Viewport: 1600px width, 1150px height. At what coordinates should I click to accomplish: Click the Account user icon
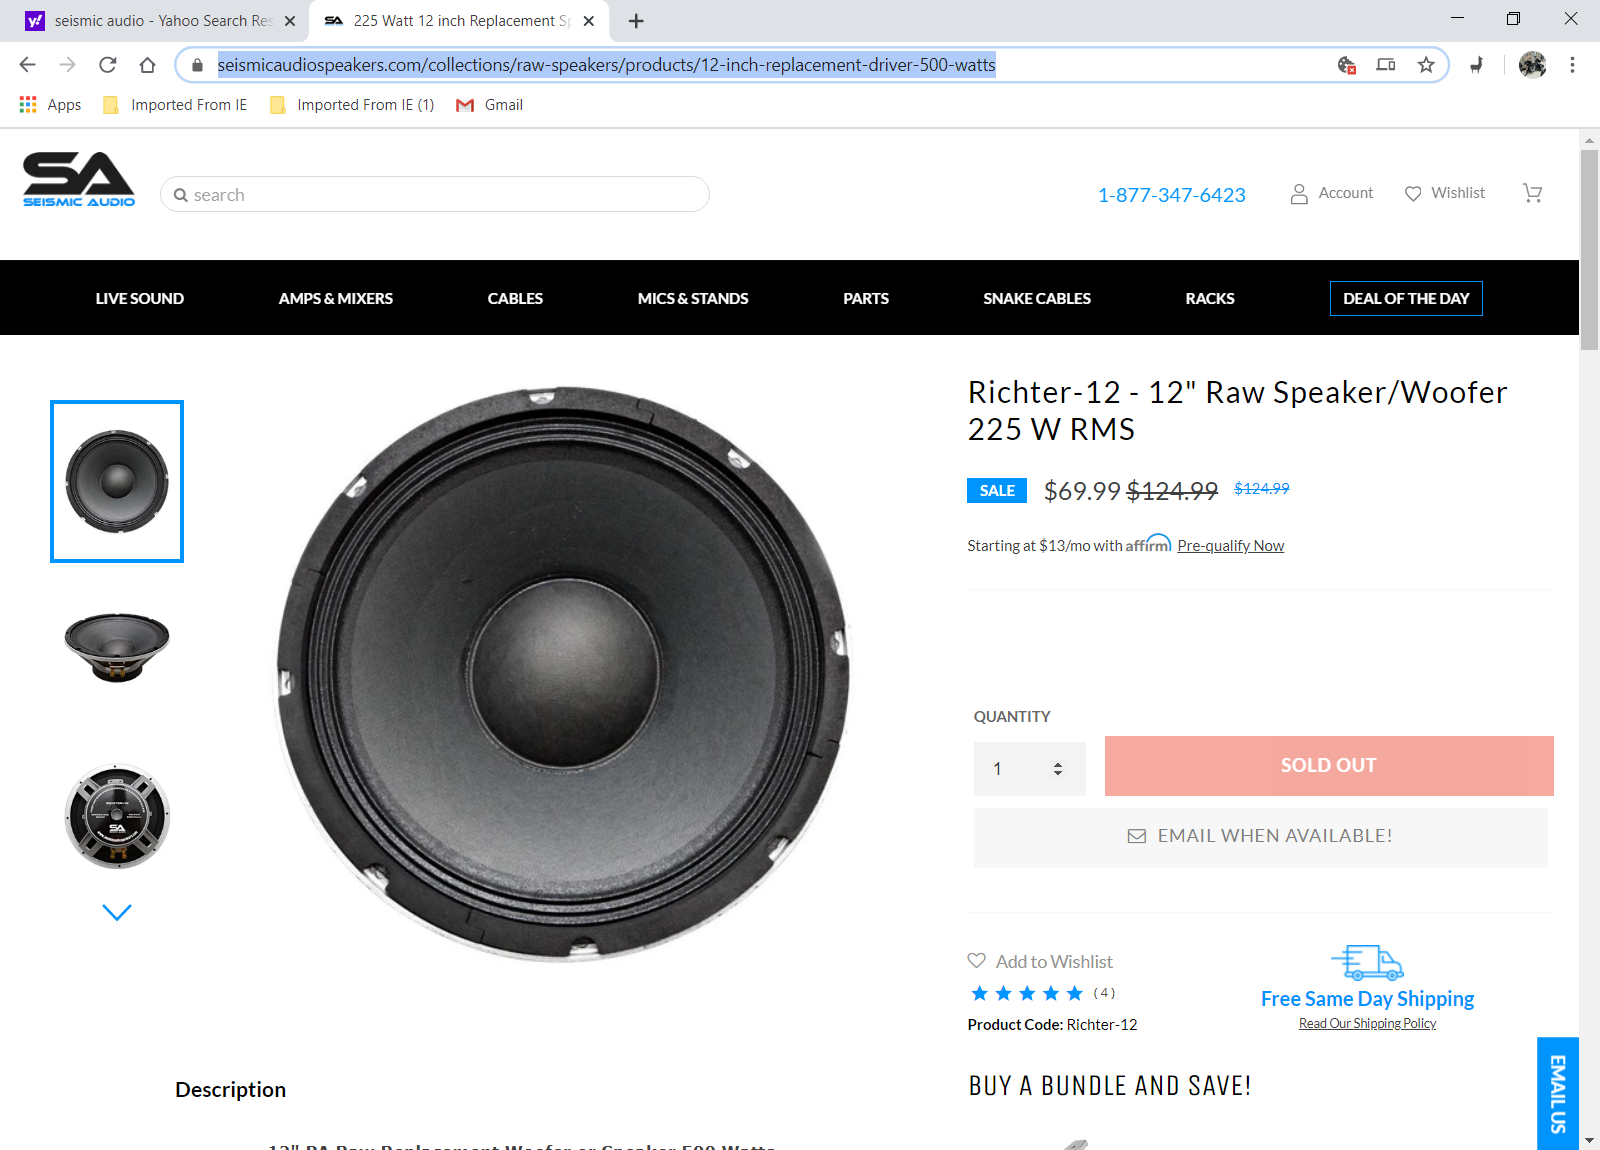1299,194
